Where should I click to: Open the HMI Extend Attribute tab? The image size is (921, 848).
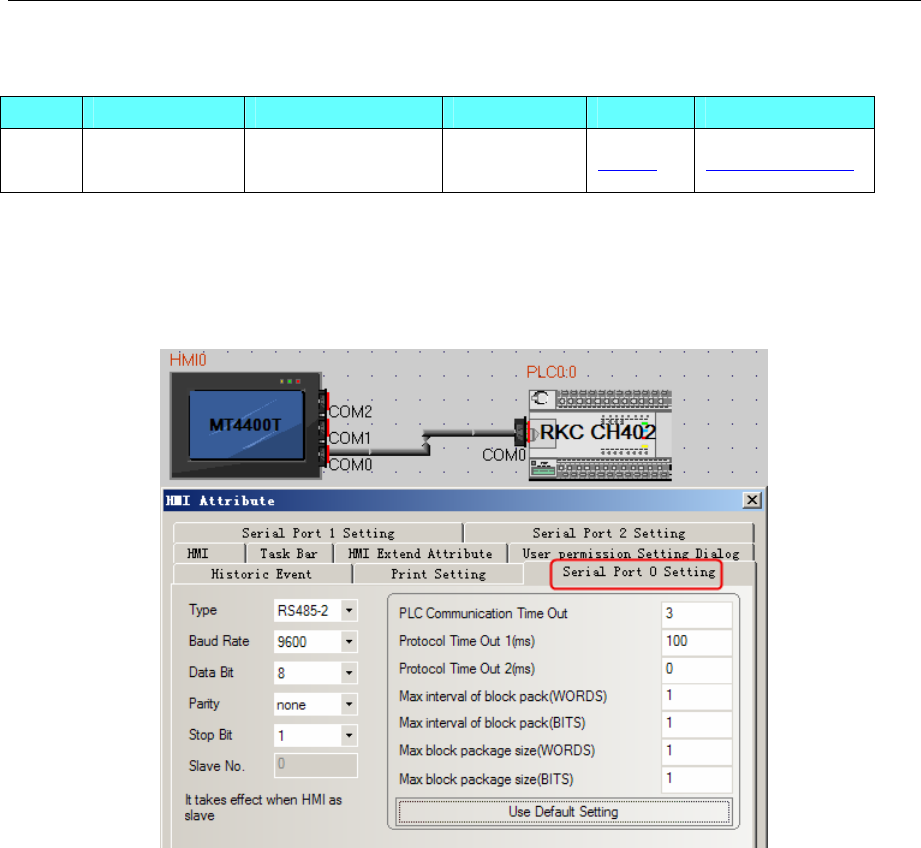pos(420,553)
